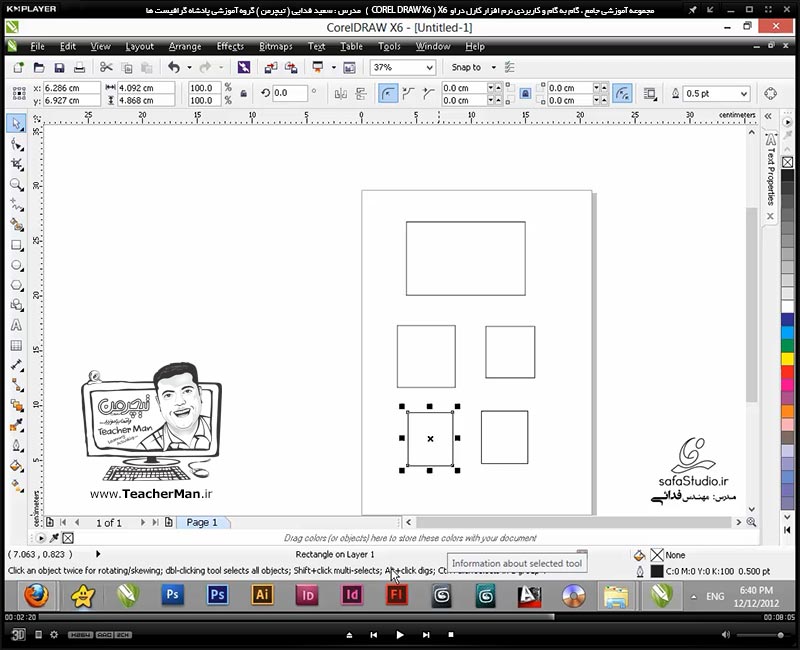Select the Color Eyedropper tool
Screen dimensions: 800x650
point(17,425)
